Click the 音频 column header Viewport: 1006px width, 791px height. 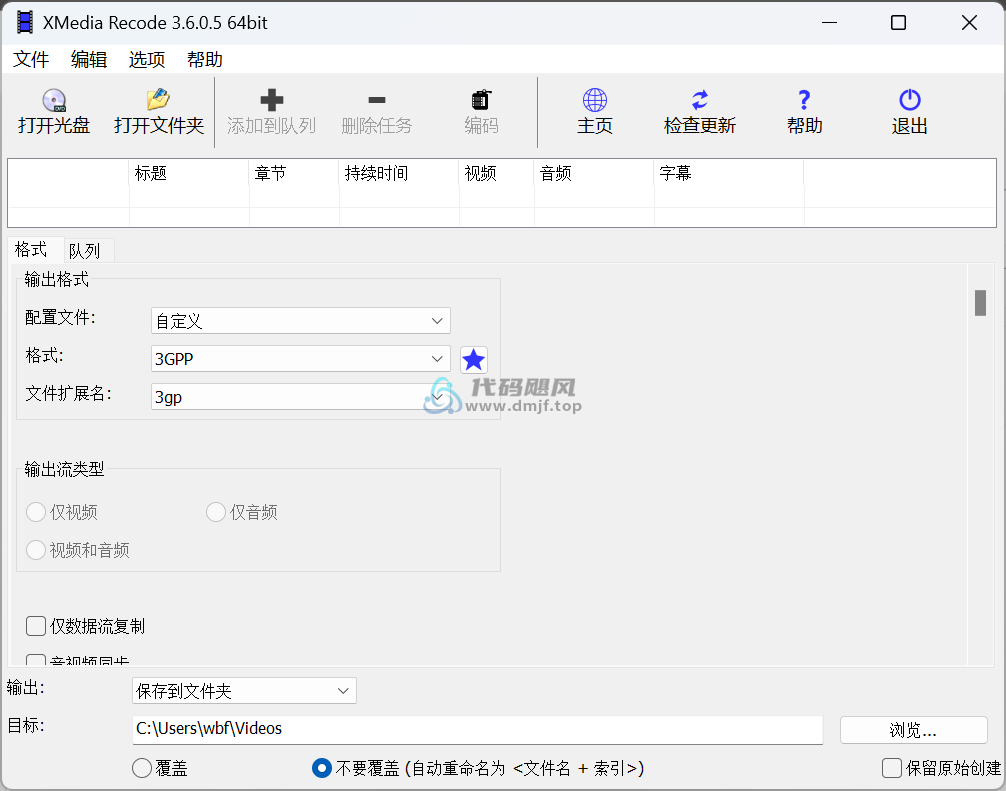tap(594, 174)
